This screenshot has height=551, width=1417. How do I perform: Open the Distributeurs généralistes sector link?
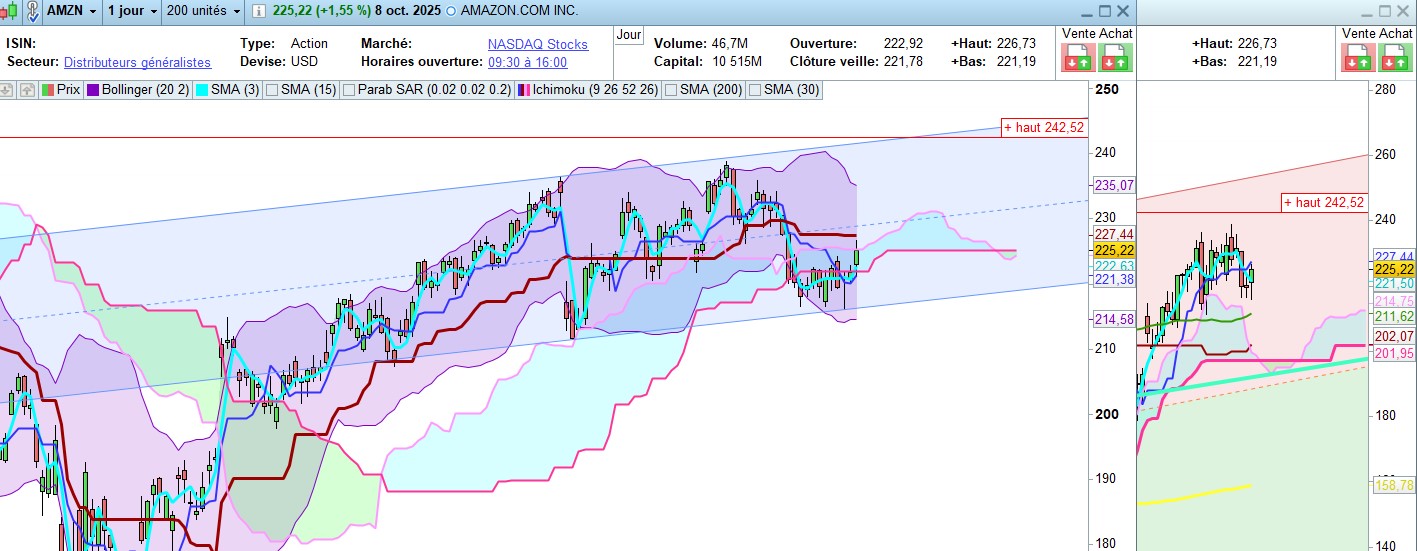(x=137, y=62)
